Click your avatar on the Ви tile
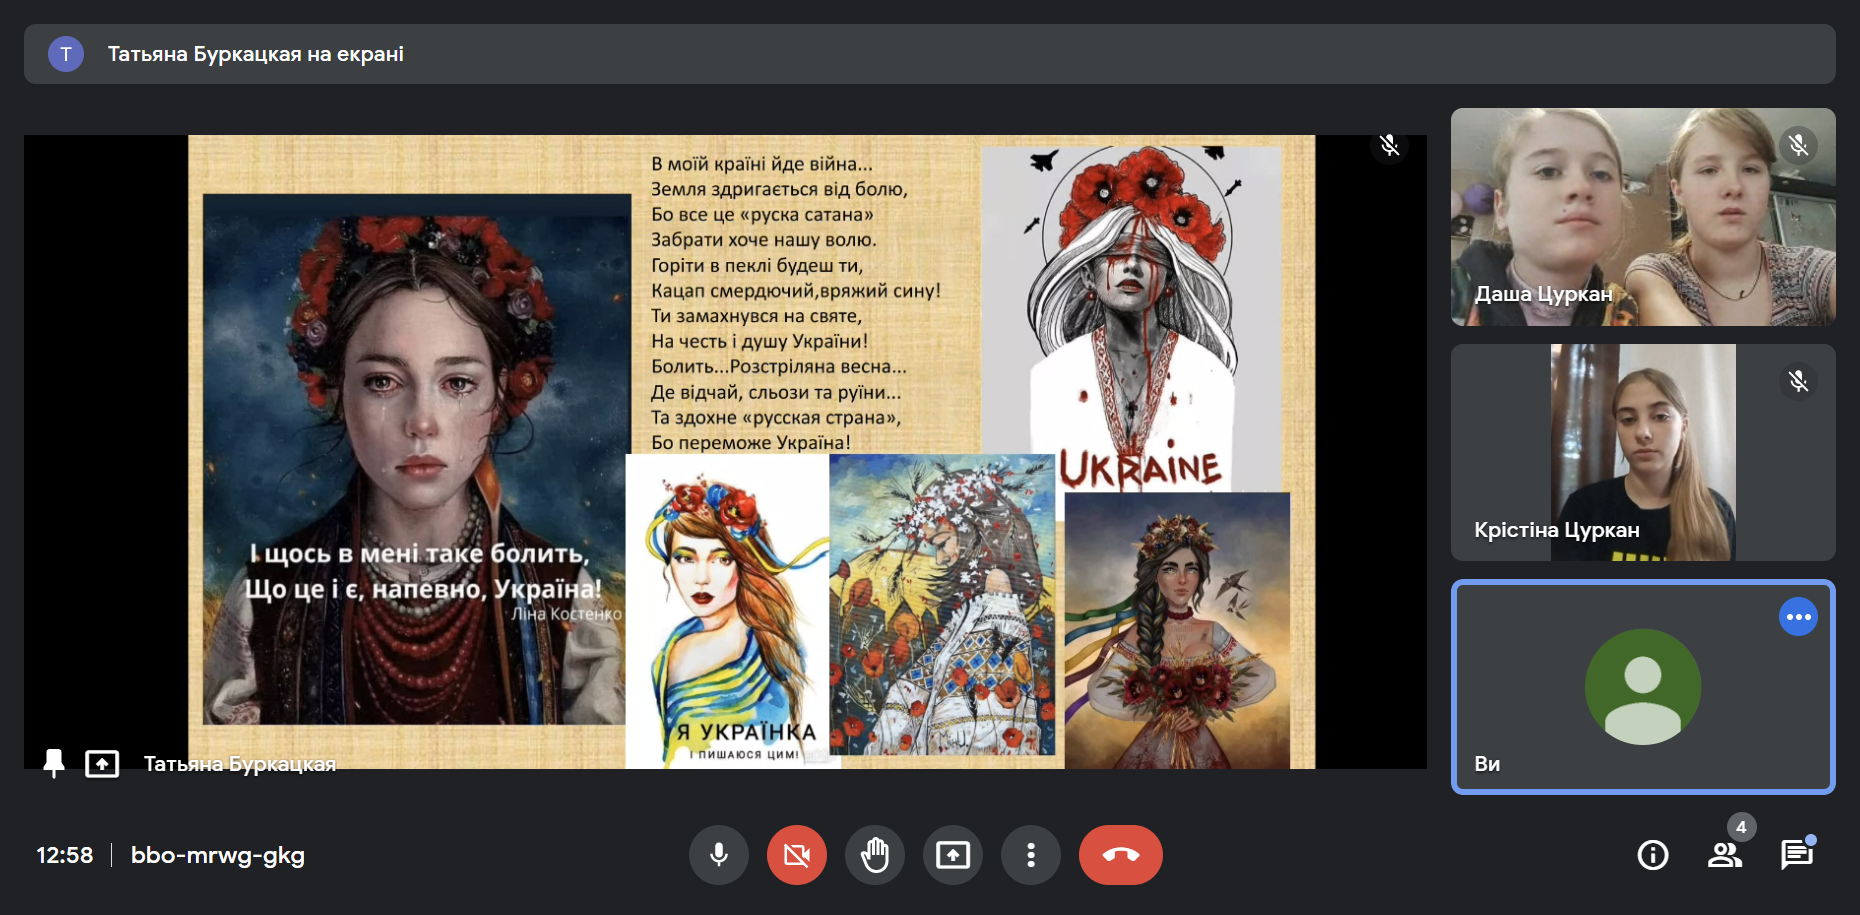Screen dimensions: 1860x915 1642,687
